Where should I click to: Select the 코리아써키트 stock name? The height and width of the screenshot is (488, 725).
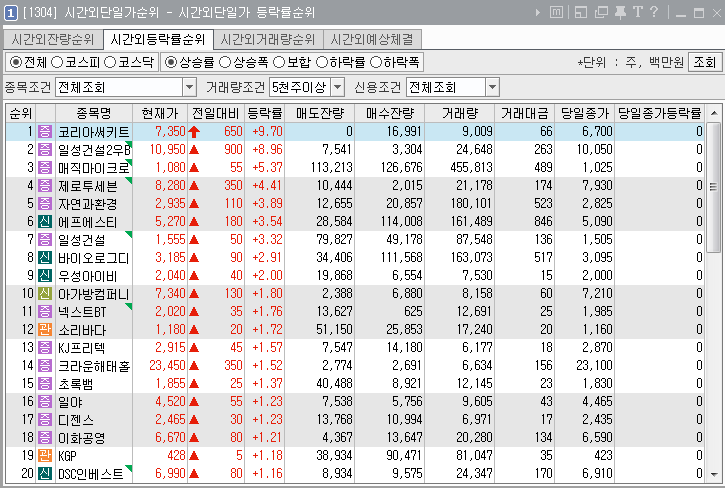coord(93,132)
